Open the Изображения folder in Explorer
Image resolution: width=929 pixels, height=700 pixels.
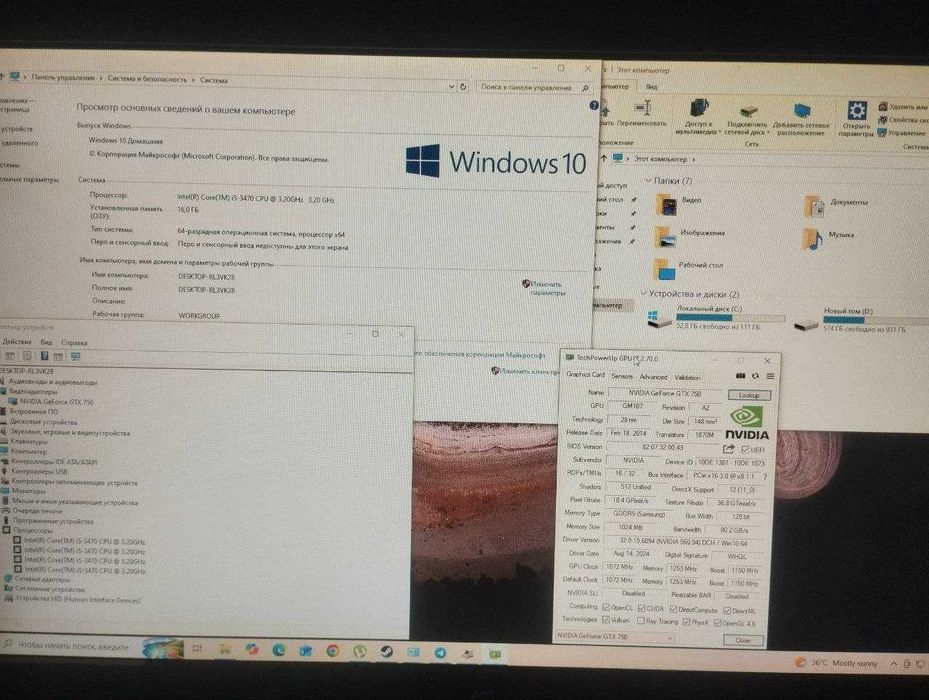pyautogui.click(x=690, y=236)
